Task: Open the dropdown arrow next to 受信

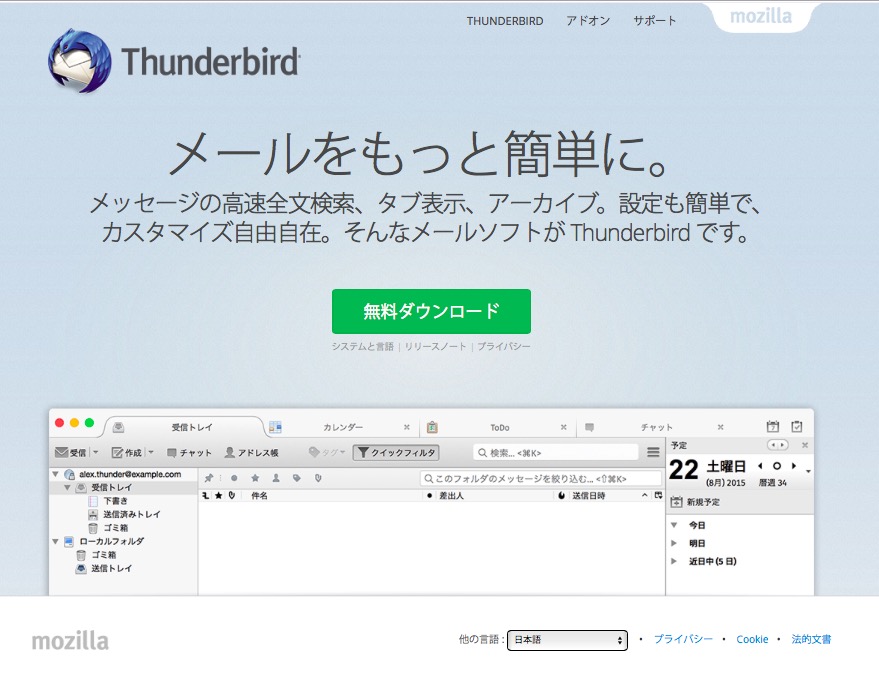Action: coord(95,452)
